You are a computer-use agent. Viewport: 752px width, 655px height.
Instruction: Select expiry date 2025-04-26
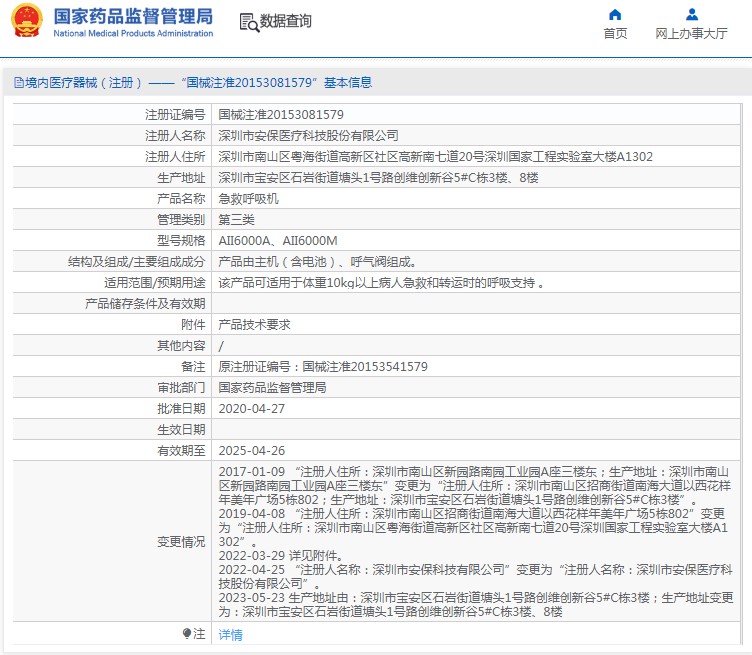coord(252,451)
